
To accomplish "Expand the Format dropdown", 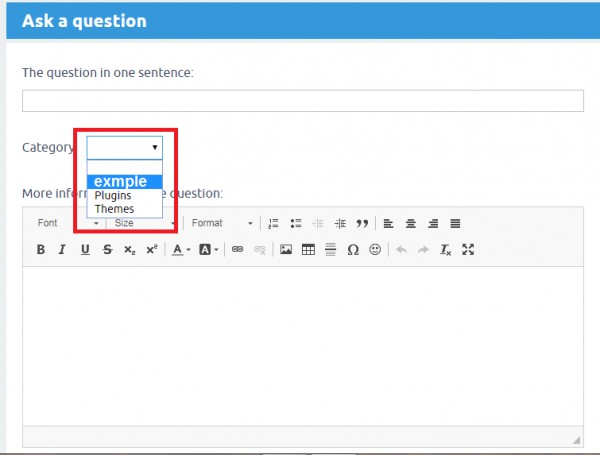I will point(222,223).
